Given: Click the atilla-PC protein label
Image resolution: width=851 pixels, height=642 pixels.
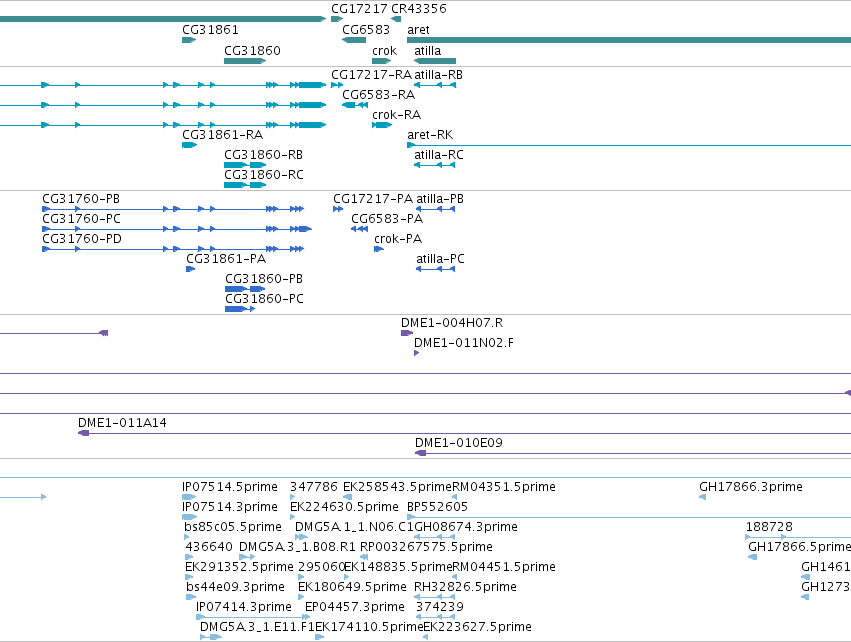Looking at the screenshot, I should click(440, 259).
